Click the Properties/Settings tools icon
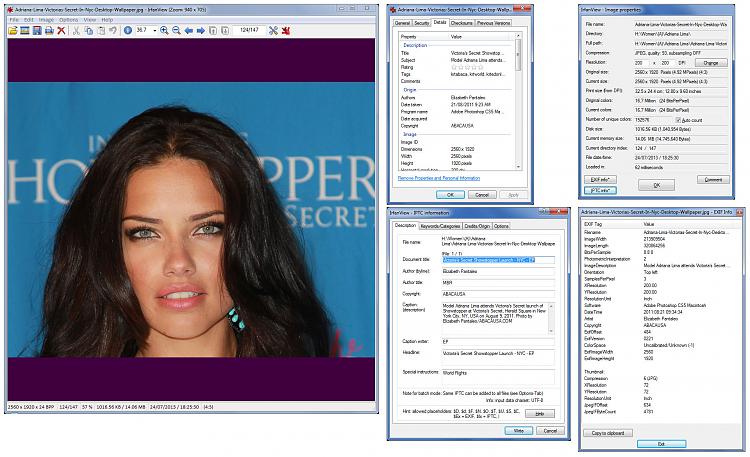This screenshot has width=750, height=457. click(x=273, y=31)
